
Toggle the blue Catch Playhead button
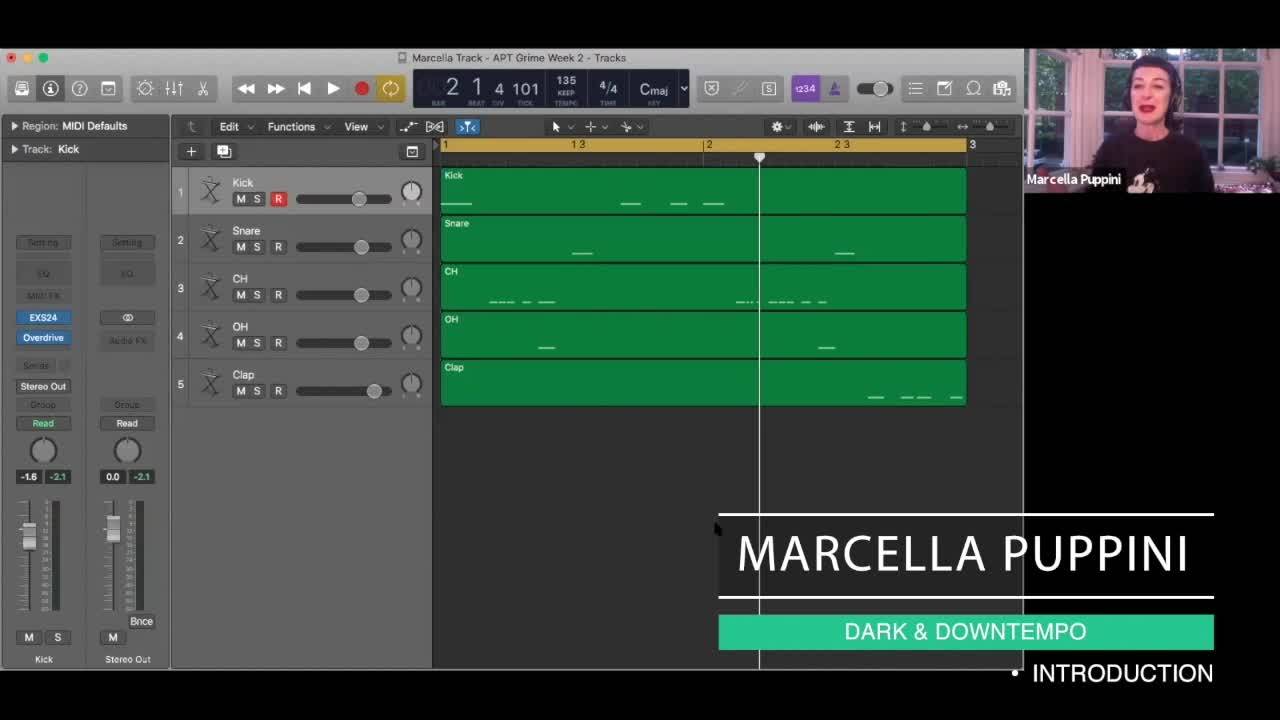pos(467,127)
